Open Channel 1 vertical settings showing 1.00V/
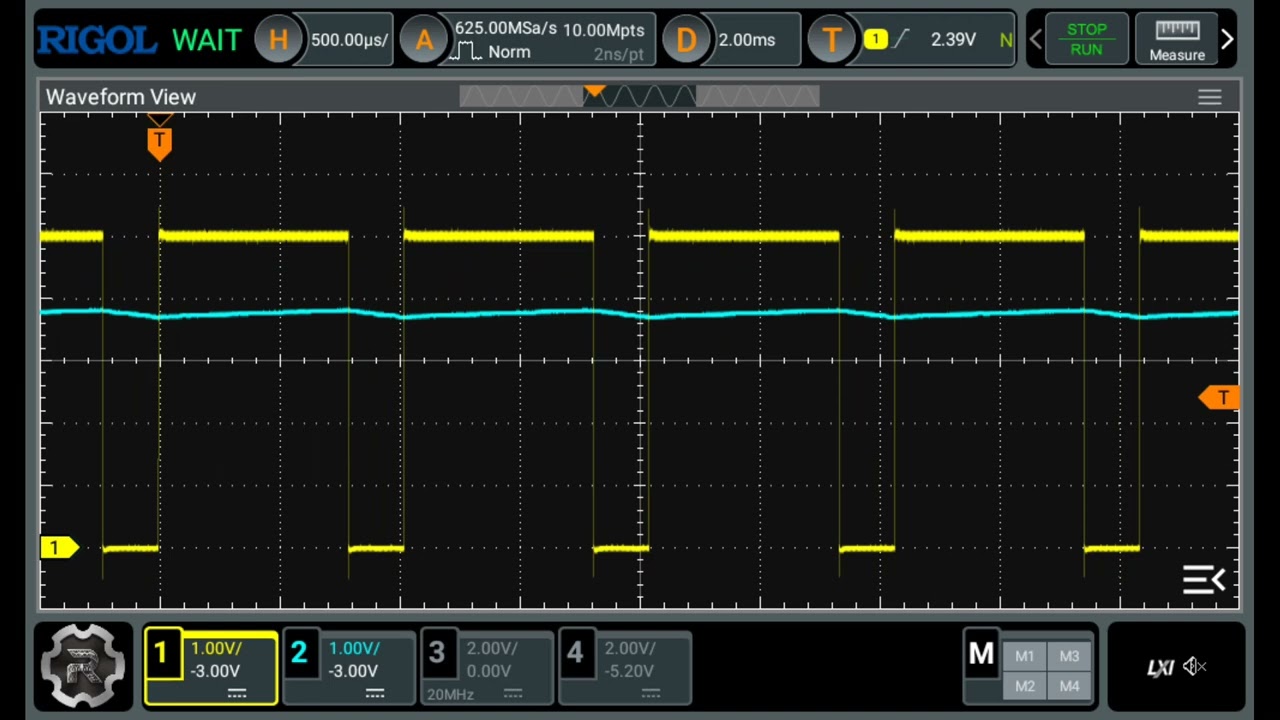1280x720 pixels. coord(210,665)
